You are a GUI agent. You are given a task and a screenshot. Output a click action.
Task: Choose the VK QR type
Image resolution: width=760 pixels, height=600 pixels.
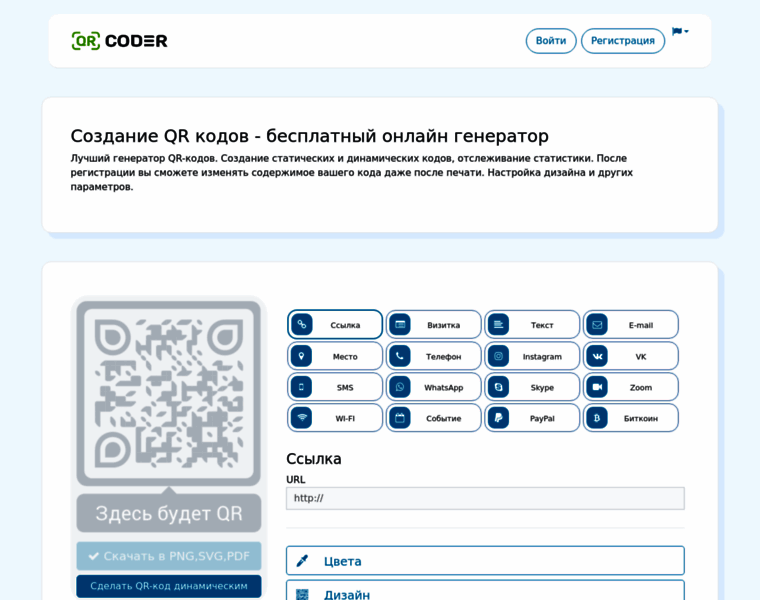point(631,356)
